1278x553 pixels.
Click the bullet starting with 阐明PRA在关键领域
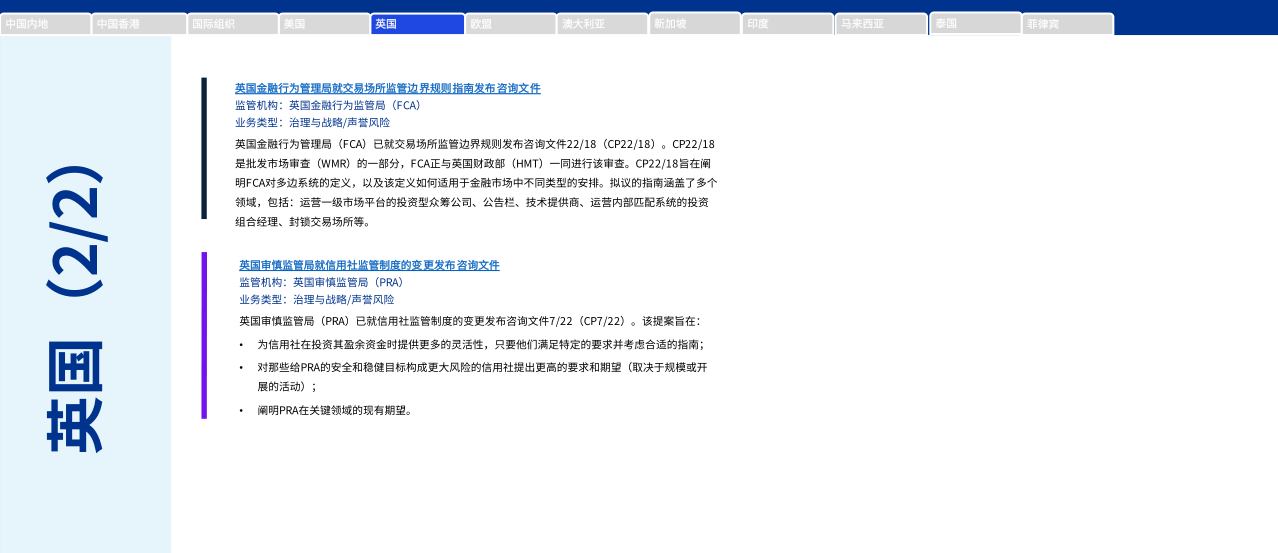pos(334,410)
